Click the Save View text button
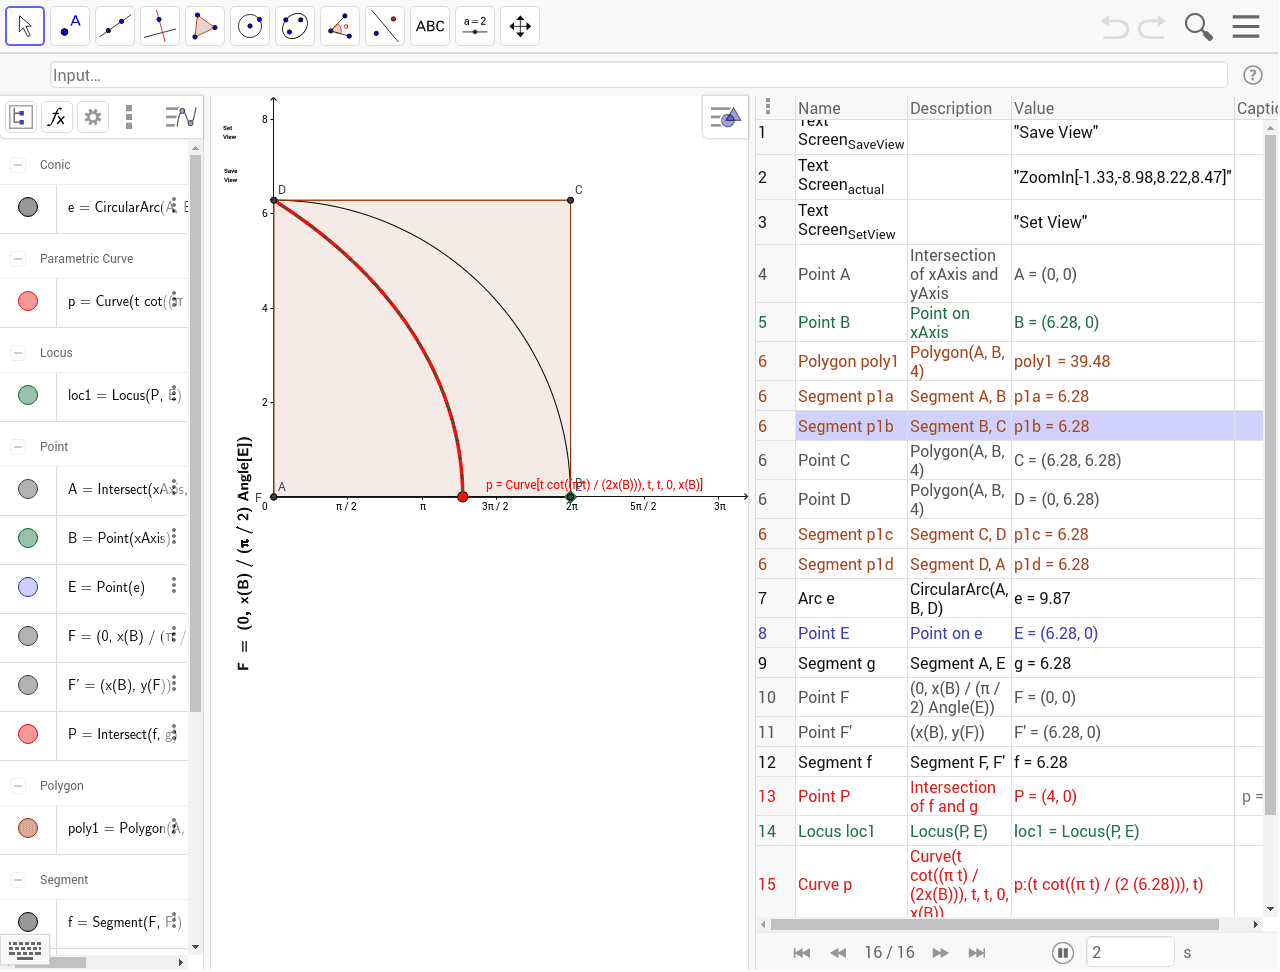 pos(230,175)
